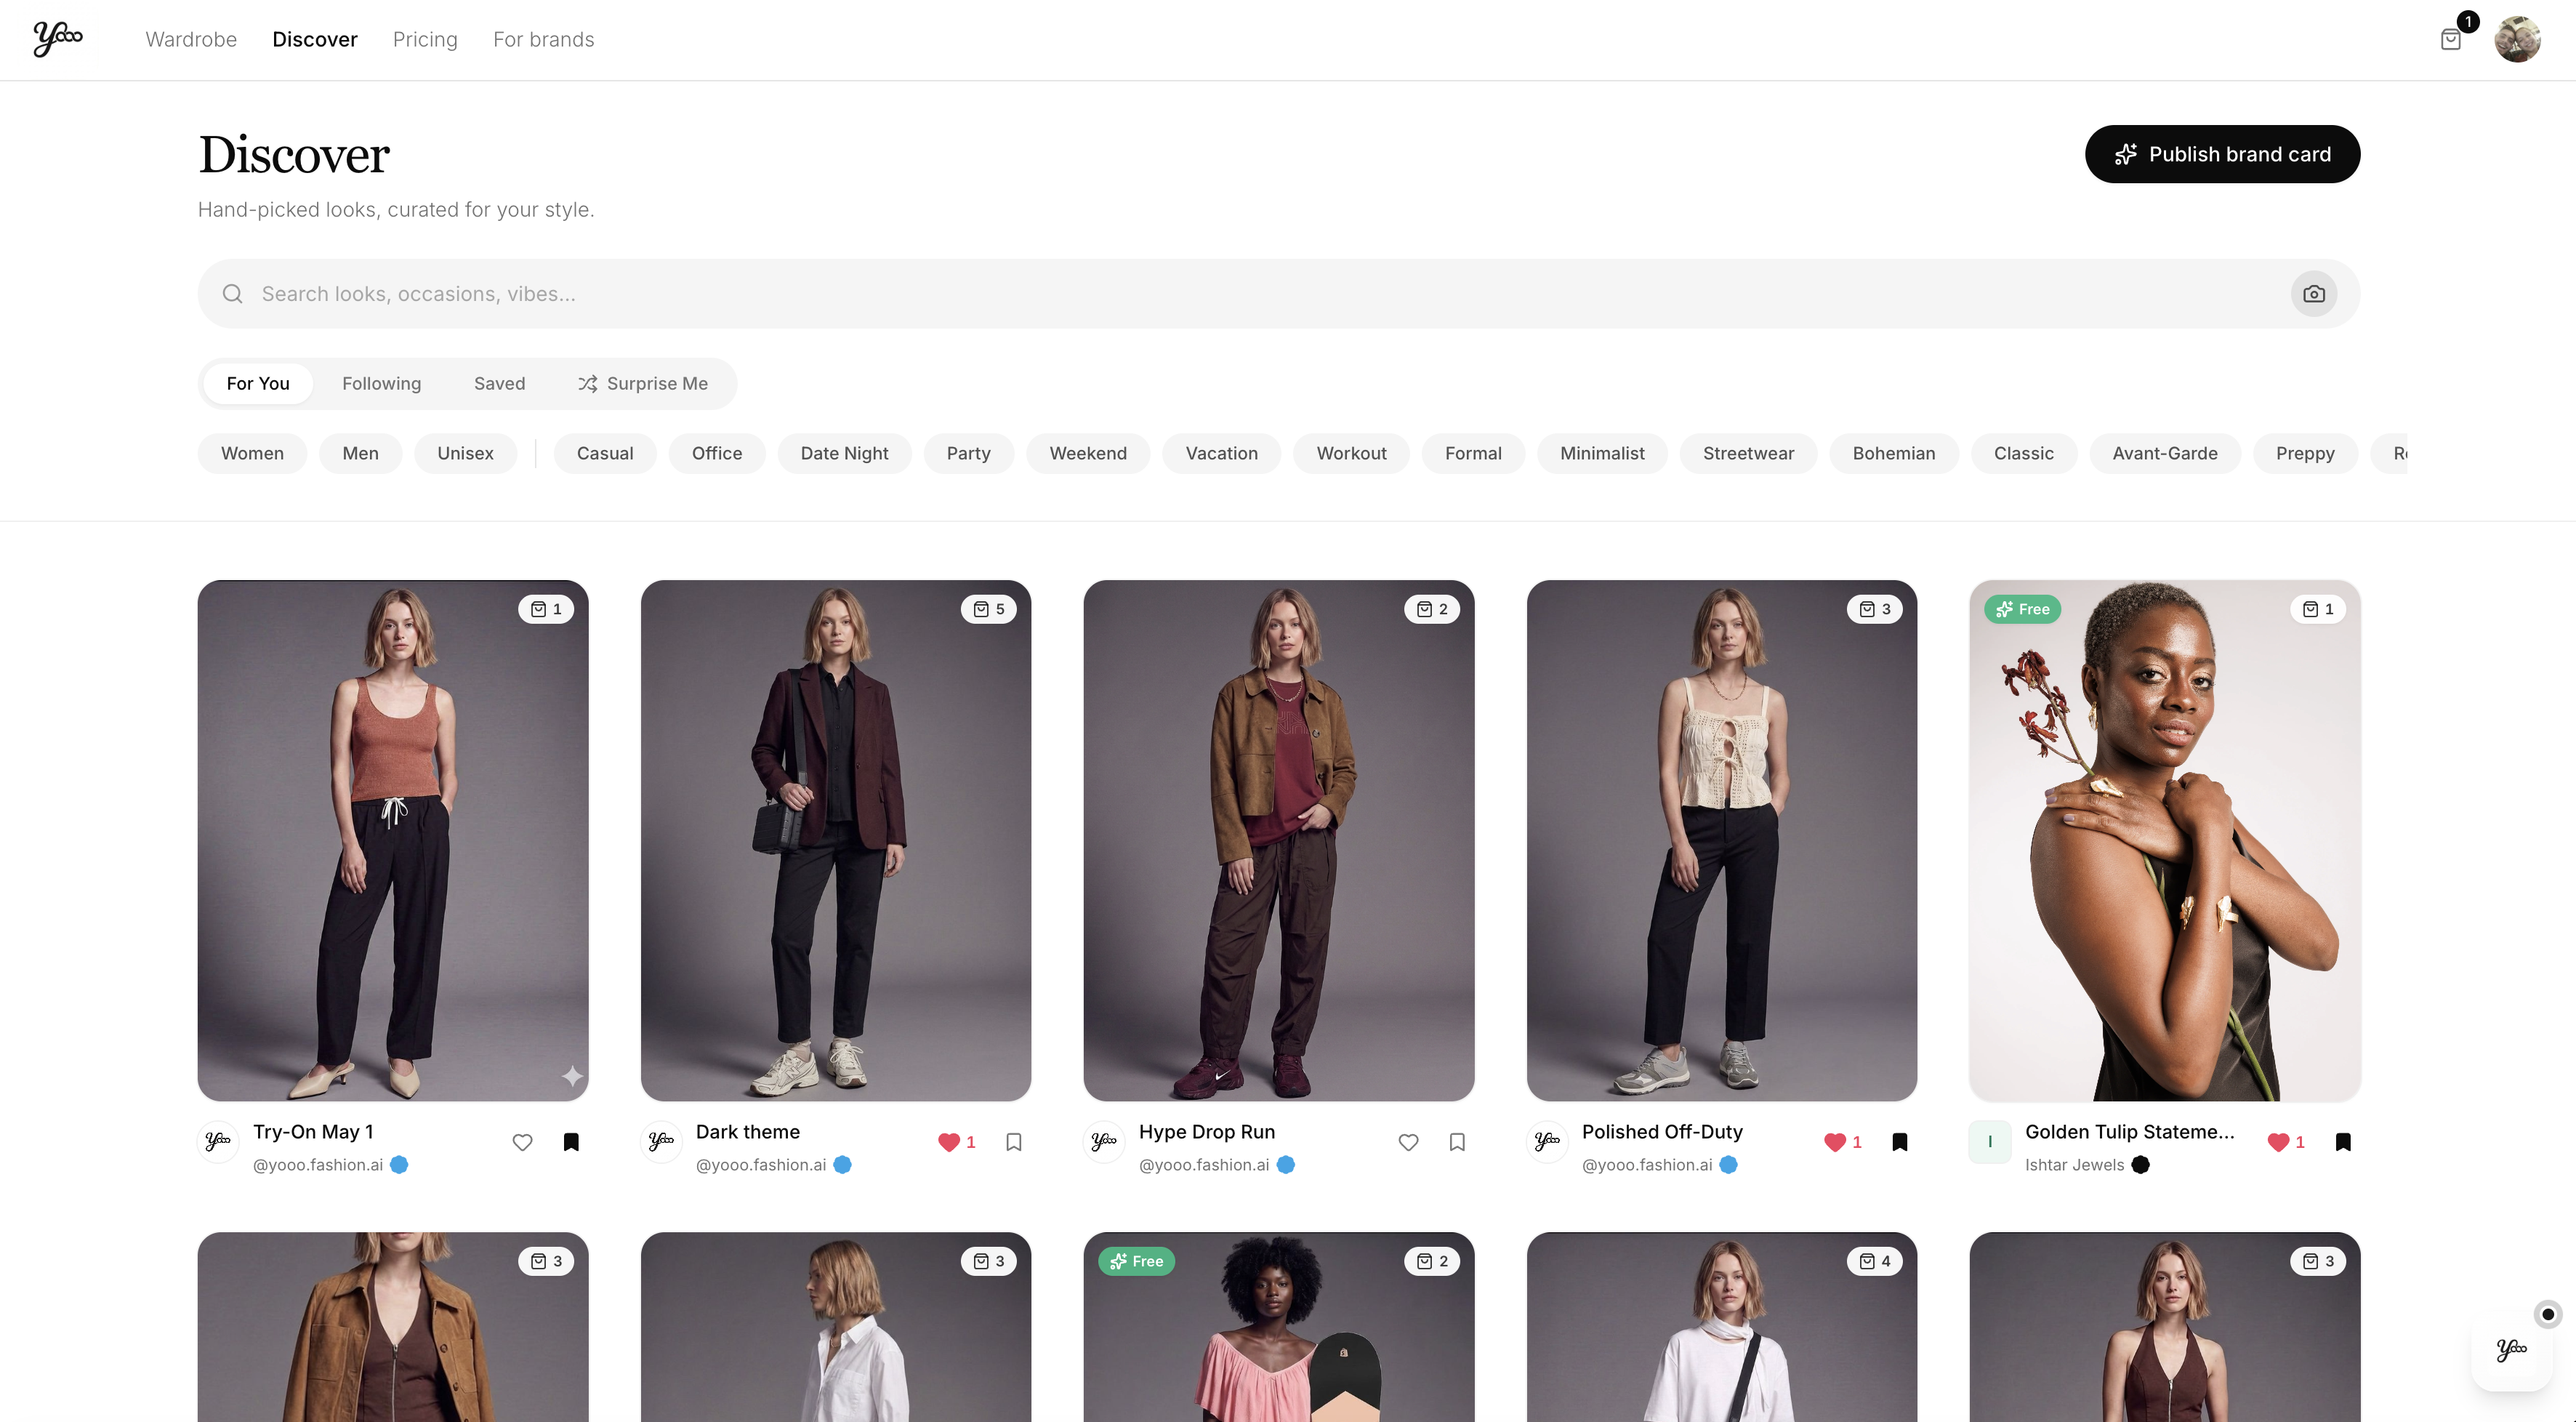Bookmark the Hype Drop Run look

1457,1142
